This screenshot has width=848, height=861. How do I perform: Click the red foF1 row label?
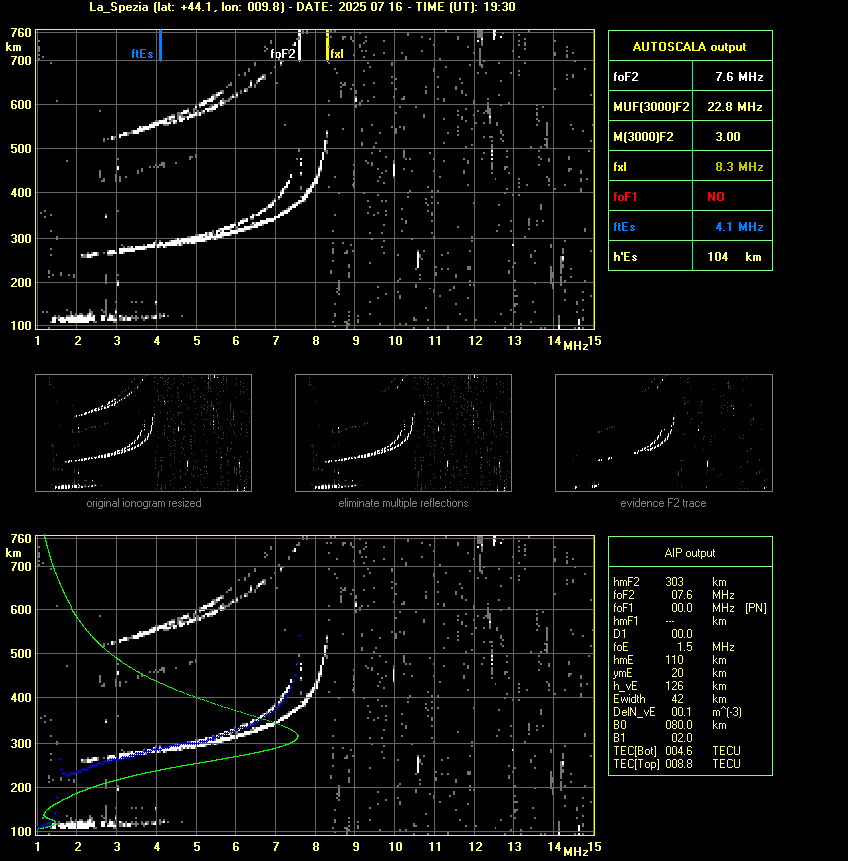(625, 197)
